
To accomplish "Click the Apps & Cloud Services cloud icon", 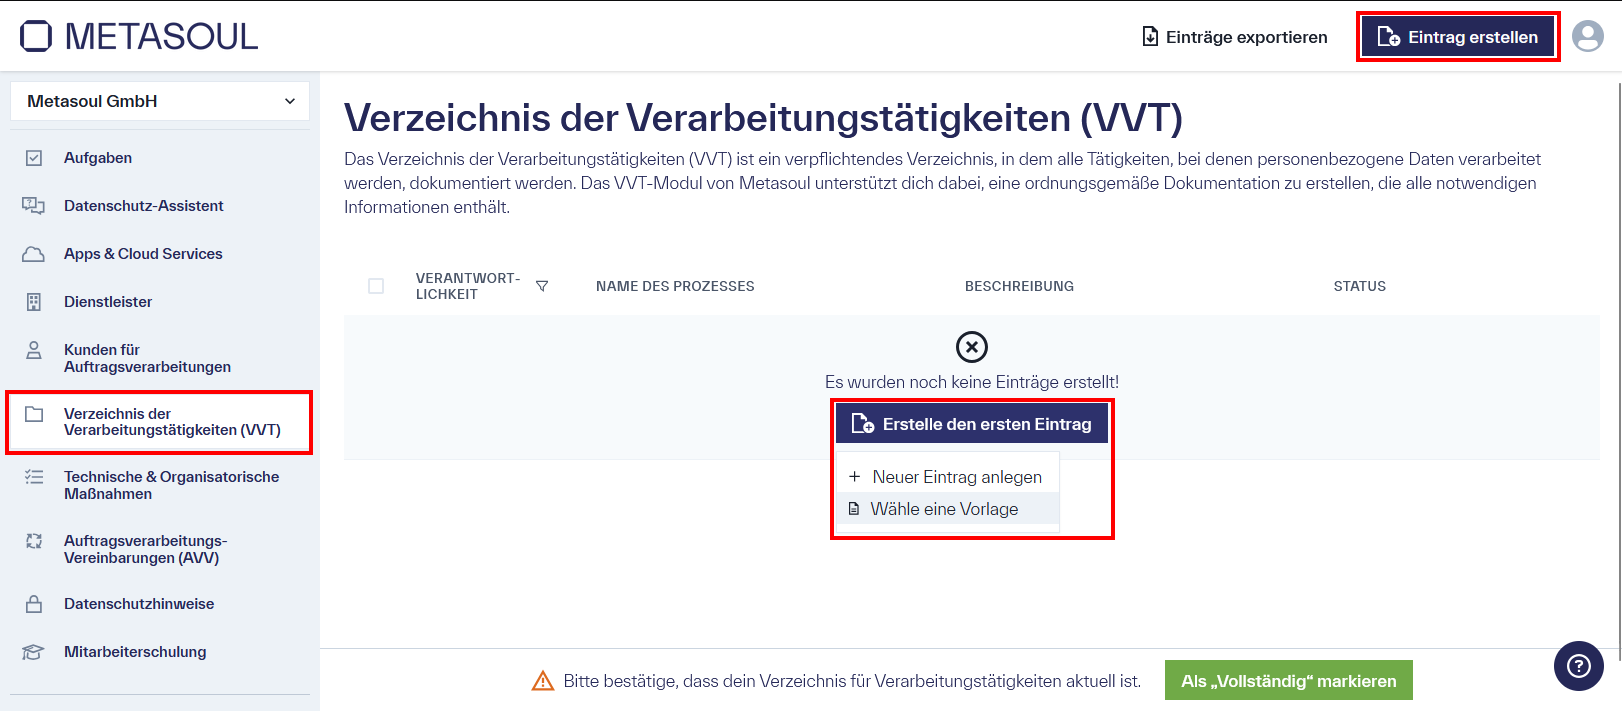I will pyautogui.click(x=34, y=254).
